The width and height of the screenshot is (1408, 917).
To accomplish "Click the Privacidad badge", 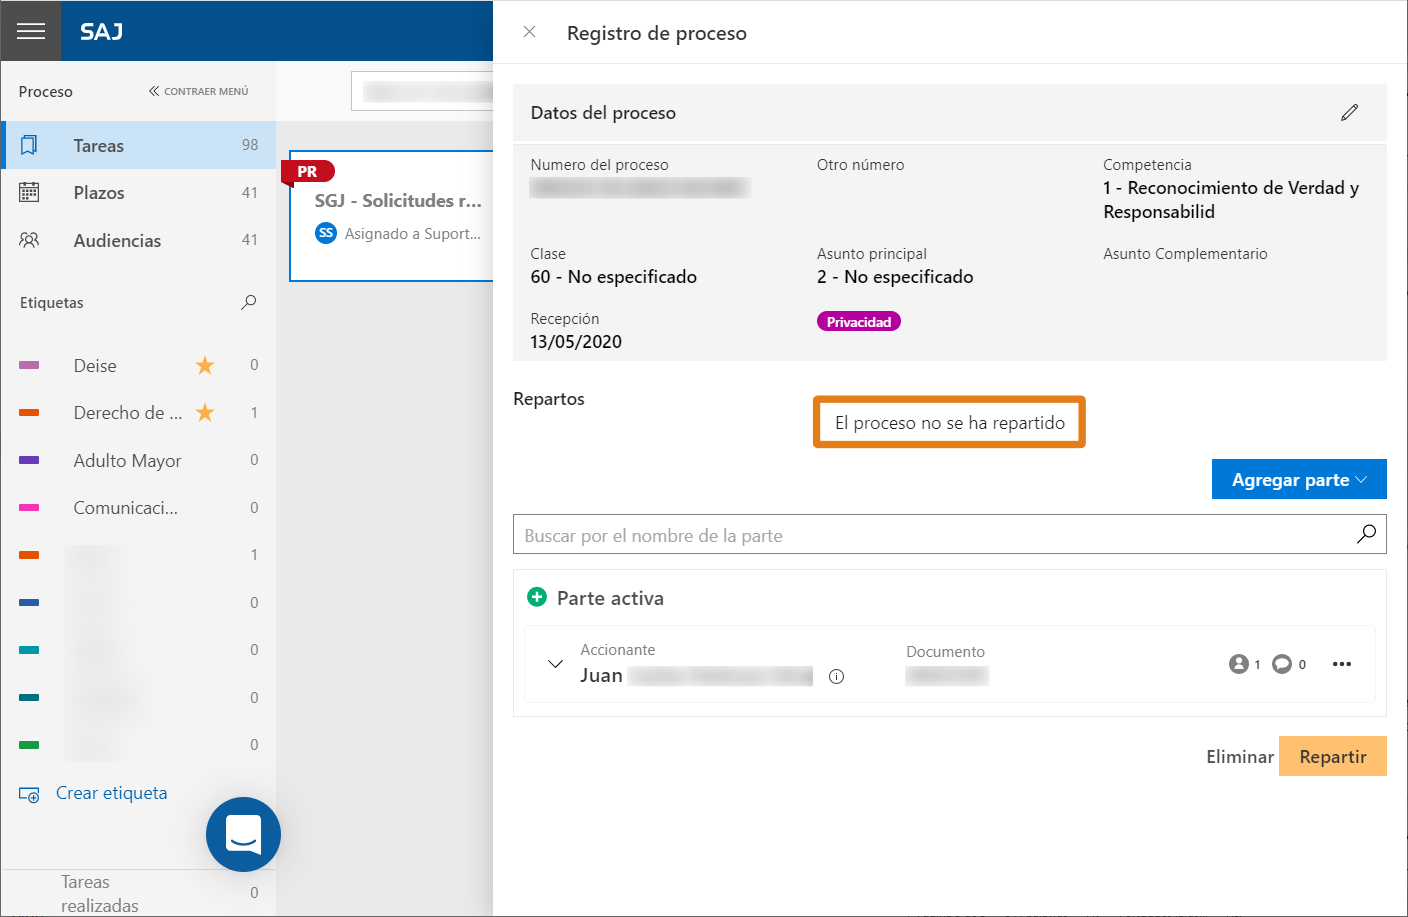I will [859, 322].
